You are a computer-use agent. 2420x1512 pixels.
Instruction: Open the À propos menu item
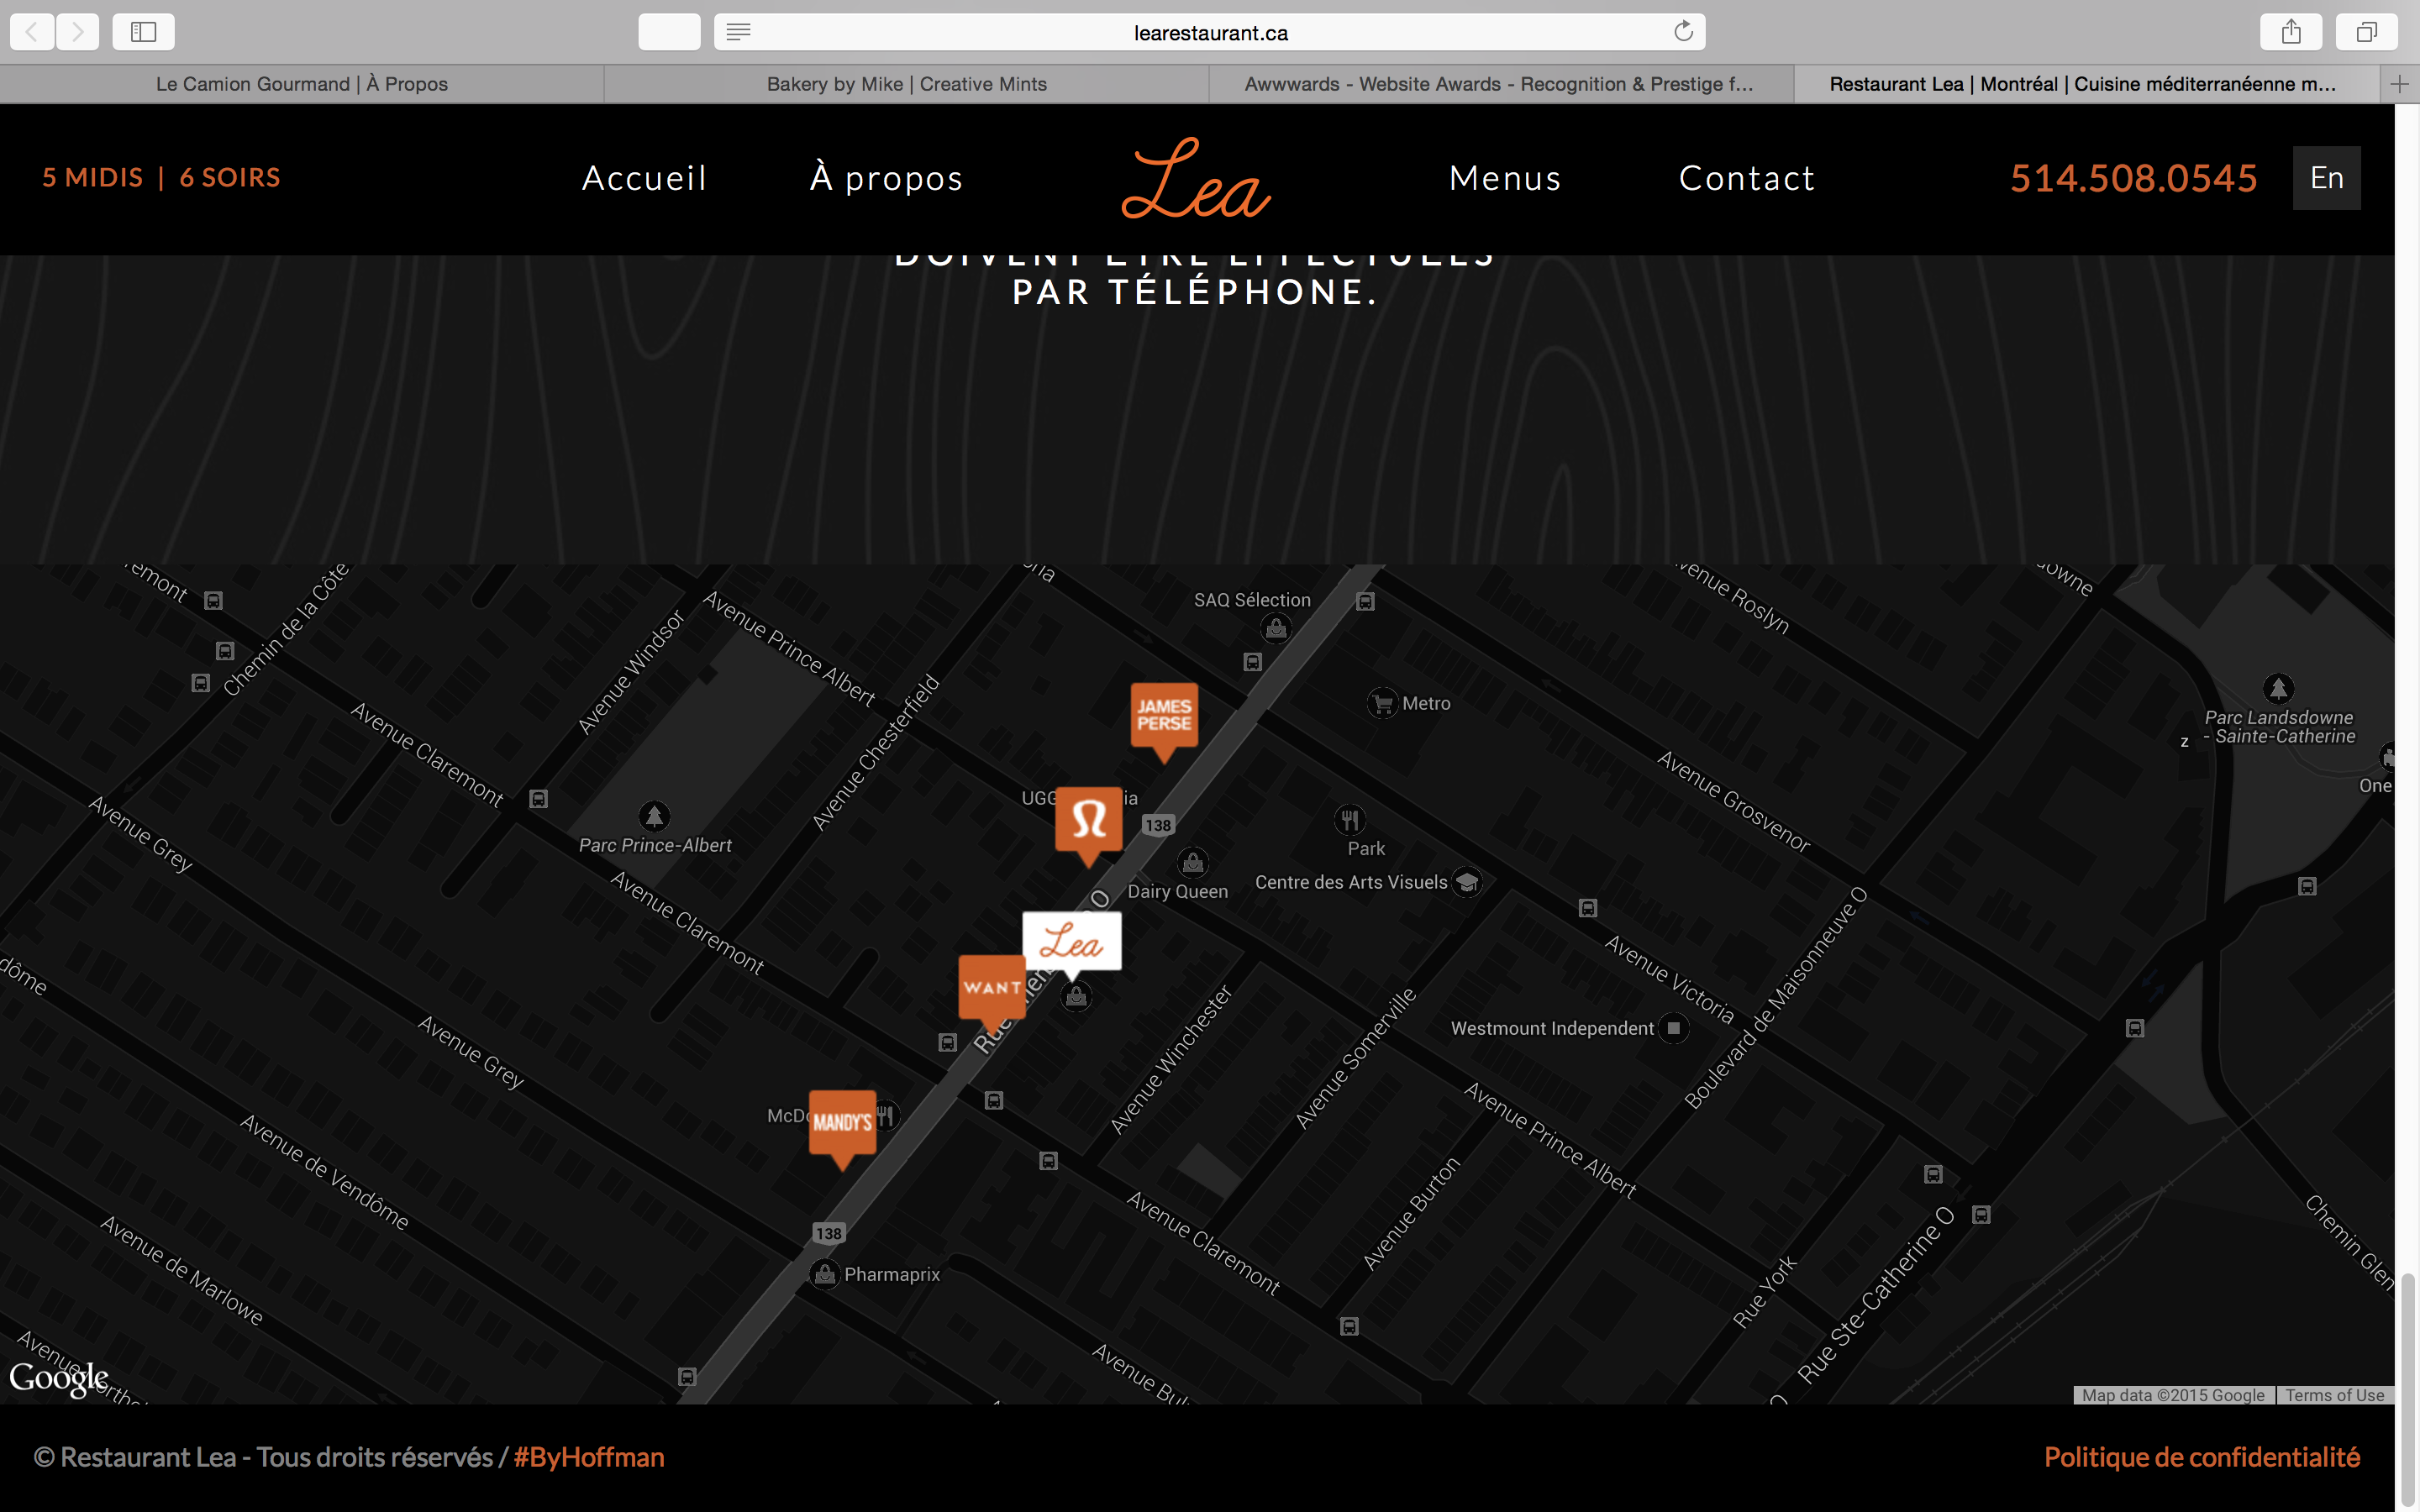886,178
